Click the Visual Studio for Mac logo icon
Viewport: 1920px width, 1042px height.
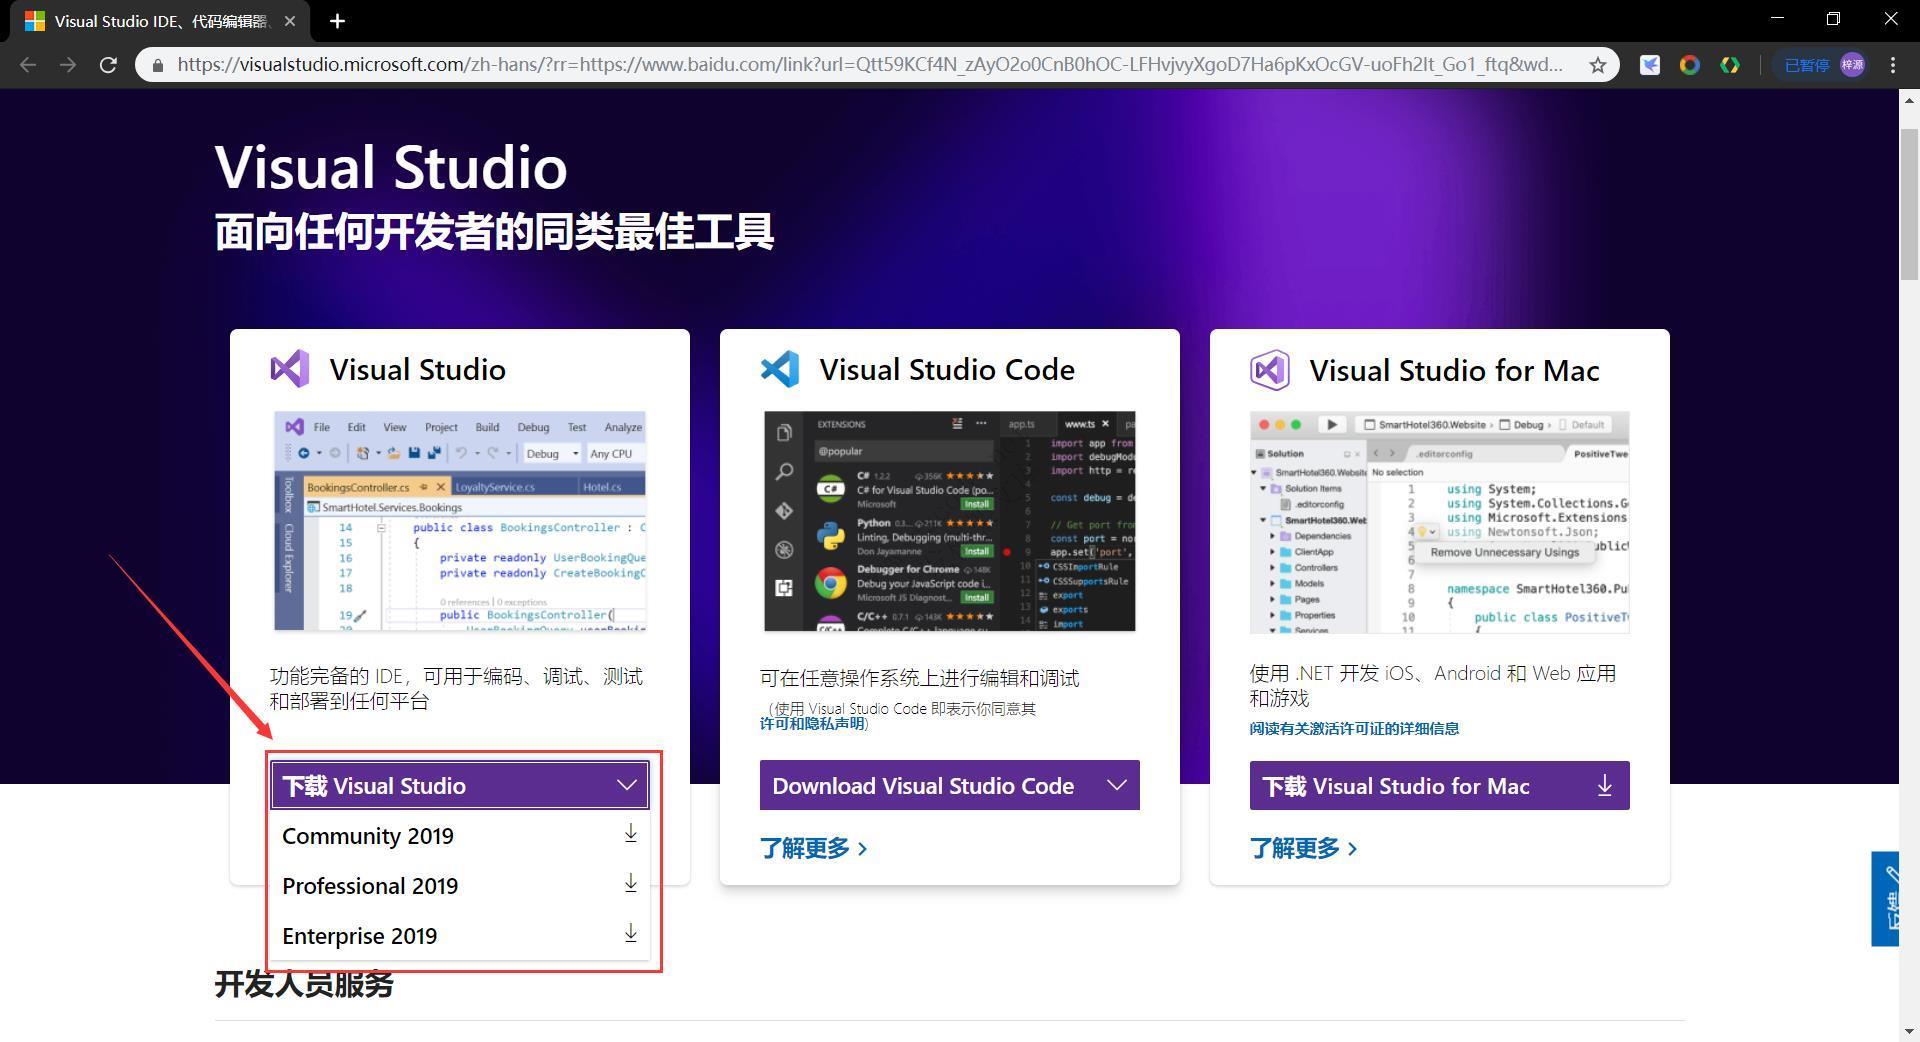tap(1269, 370)
